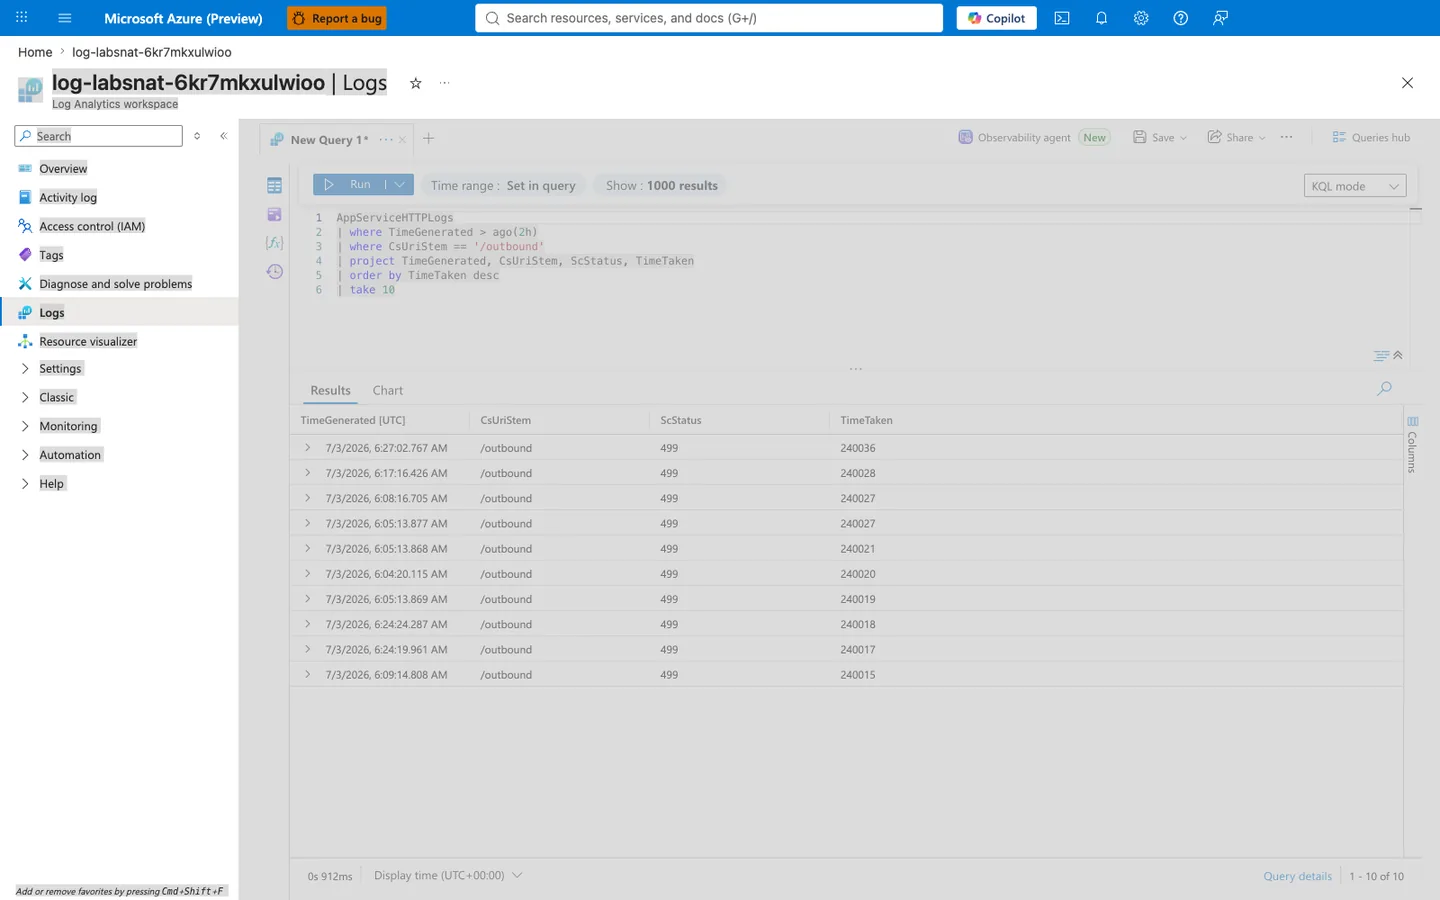The width and height of the screenshot is (1440, 900).
Task: Open the notifications bell
Action: [x=1101, y=18]
